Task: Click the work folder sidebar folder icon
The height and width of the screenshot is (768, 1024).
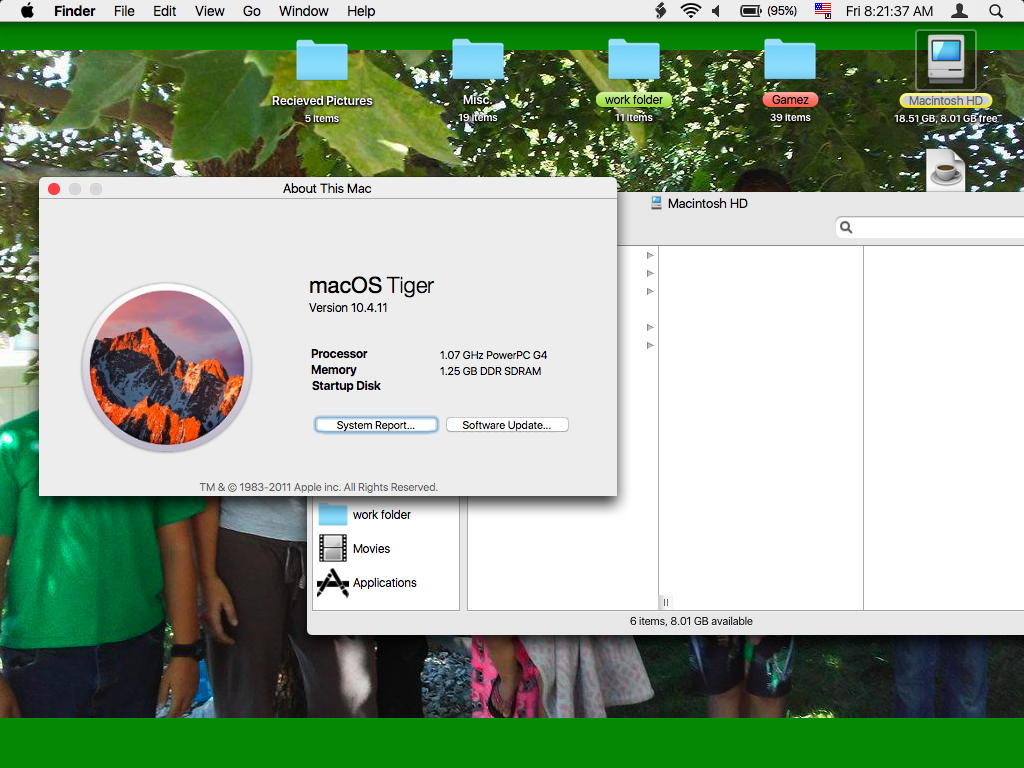Action: 332,515
